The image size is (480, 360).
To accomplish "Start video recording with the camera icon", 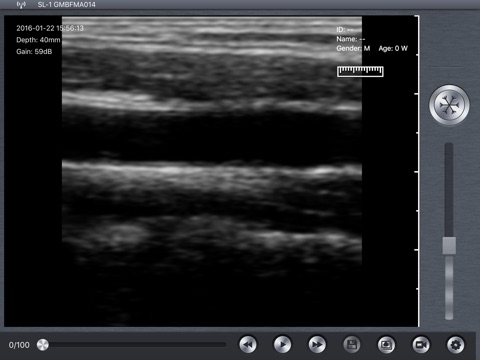I will pyautogui.click(x=421, y=344).
